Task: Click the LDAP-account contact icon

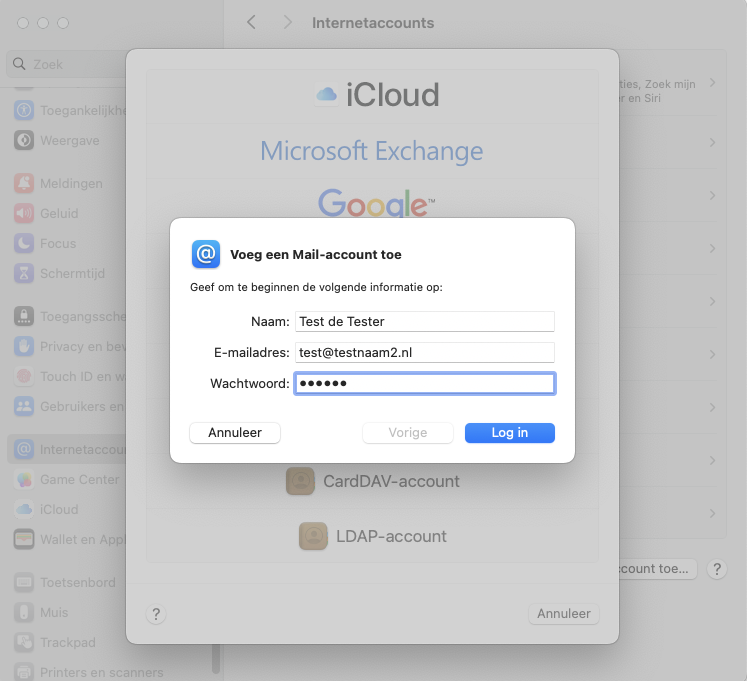Action: (x=313, y=536)
